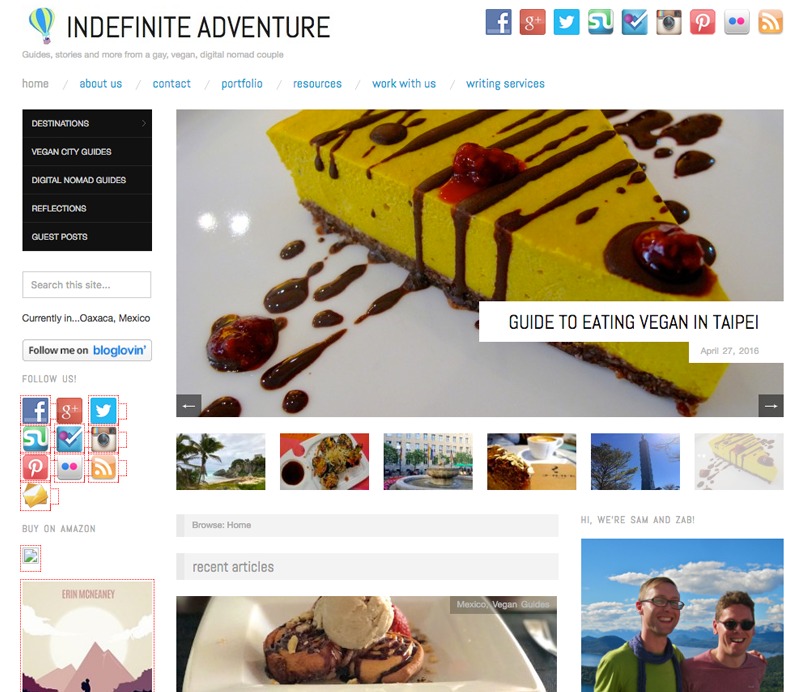Screen dimensions: 806x692
Task: Open the about us menu item
Action: [x=101, y=83]
